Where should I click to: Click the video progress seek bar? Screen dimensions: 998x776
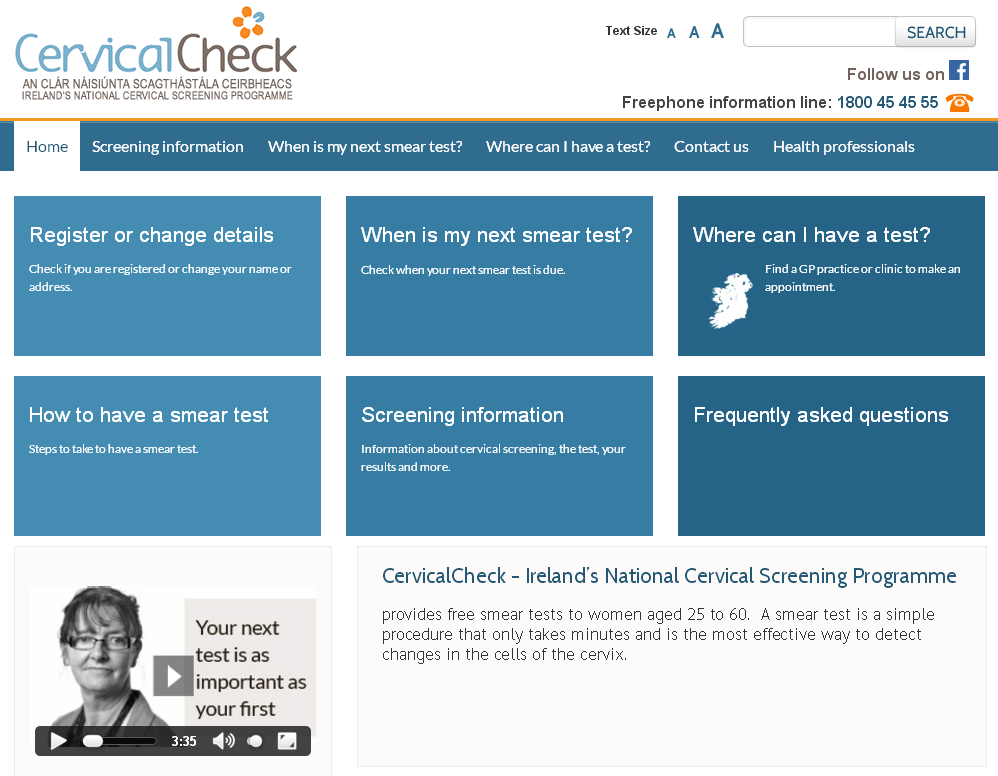[x=120, y=741]
